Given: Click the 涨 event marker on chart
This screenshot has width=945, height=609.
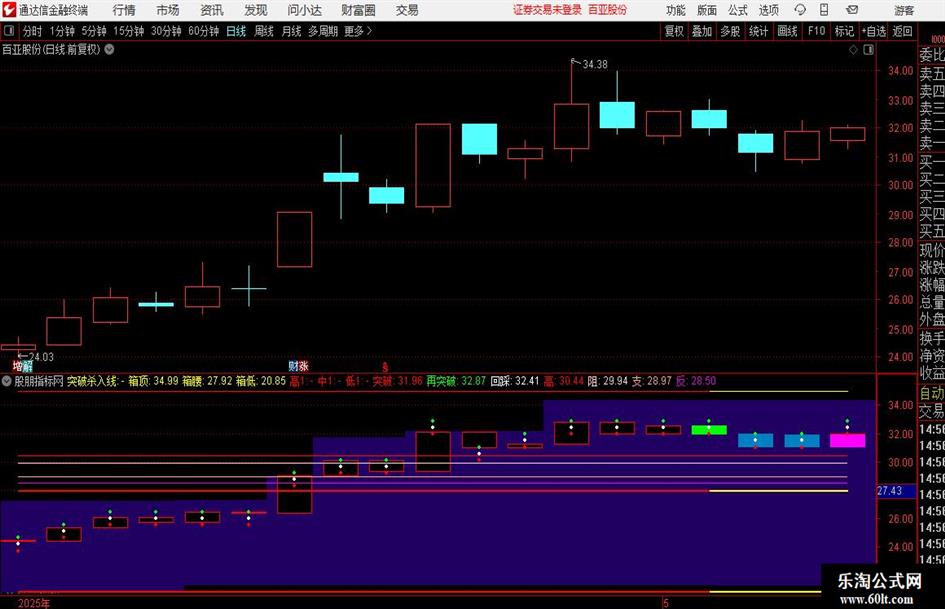Looking at the screenshot, I should point(303,365).
